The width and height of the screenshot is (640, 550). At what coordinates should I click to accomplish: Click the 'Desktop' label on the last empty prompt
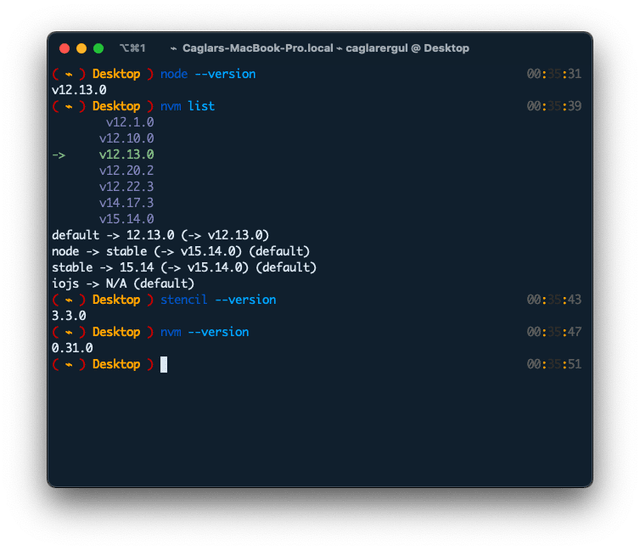pos(116,364)
